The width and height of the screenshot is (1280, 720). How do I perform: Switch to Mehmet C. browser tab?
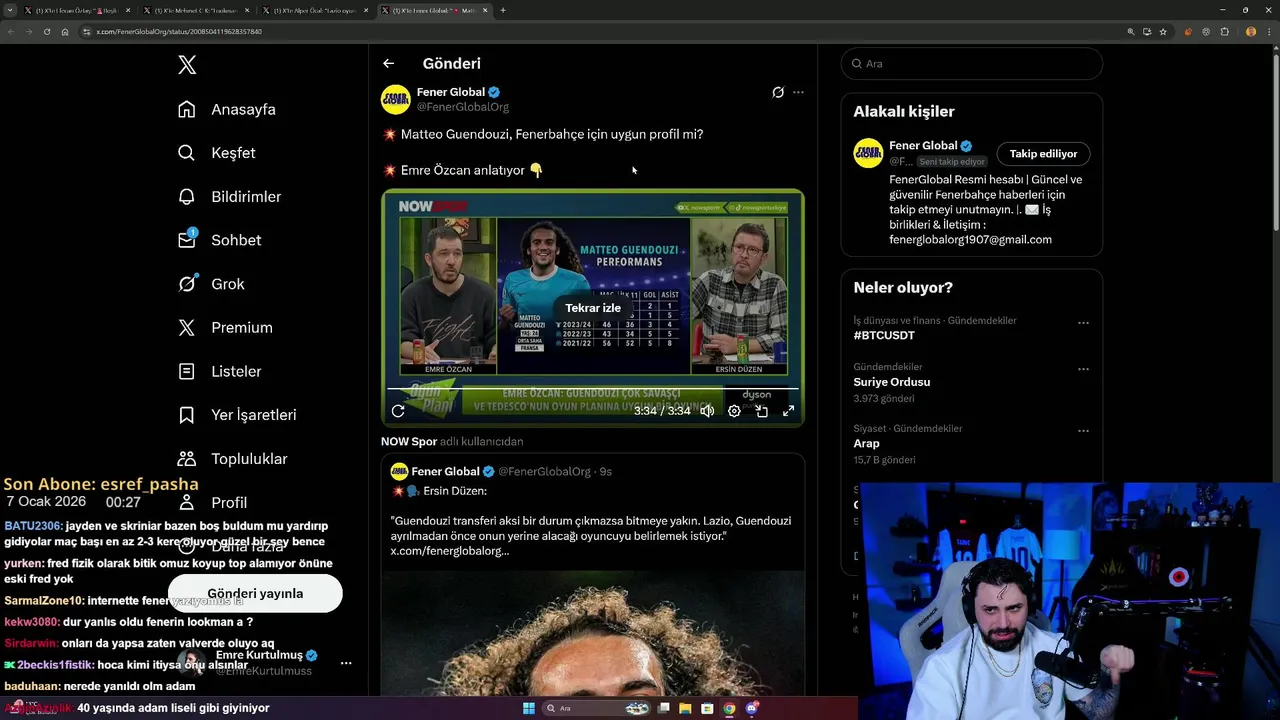click(x=196, y=10)
